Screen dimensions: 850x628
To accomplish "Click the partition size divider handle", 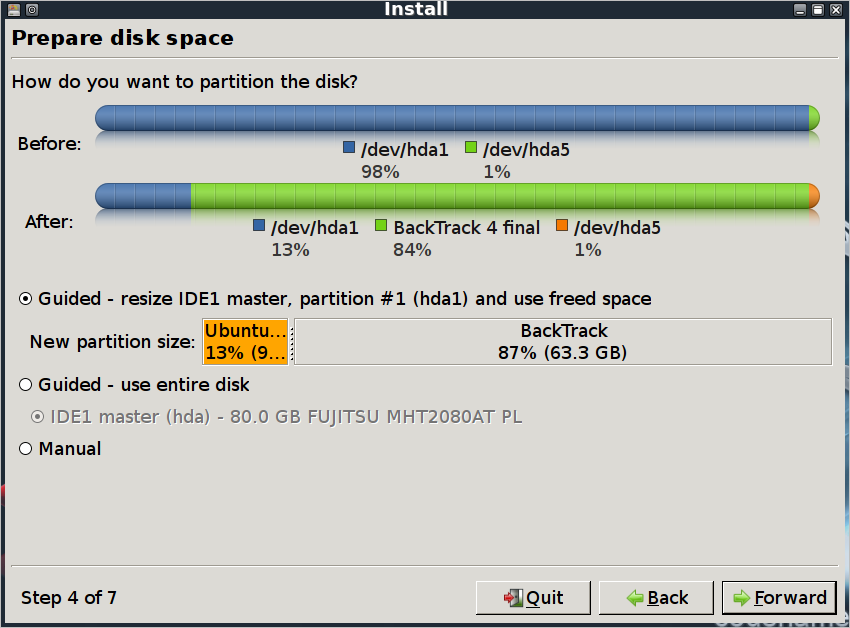I will pos(292,342).
